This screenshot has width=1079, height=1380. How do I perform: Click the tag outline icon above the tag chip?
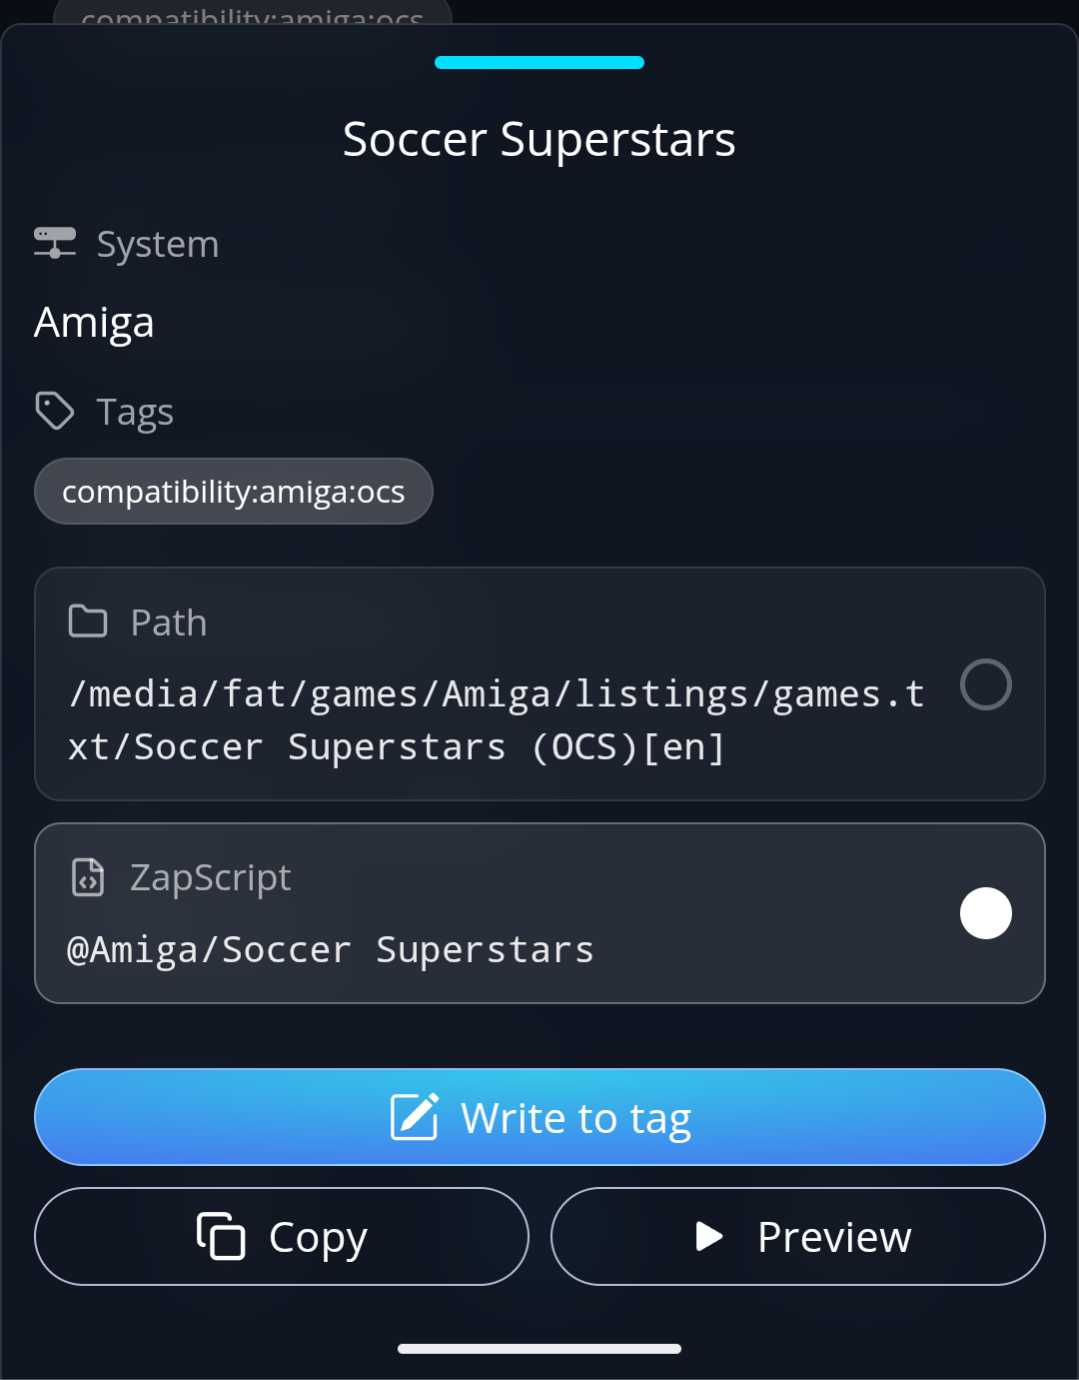(55, 410)
